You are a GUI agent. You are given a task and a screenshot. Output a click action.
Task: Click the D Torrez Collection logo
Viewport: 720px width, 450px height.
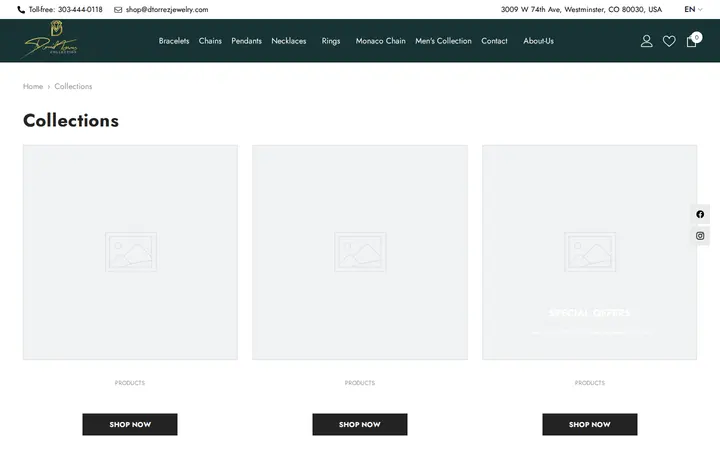51,39
